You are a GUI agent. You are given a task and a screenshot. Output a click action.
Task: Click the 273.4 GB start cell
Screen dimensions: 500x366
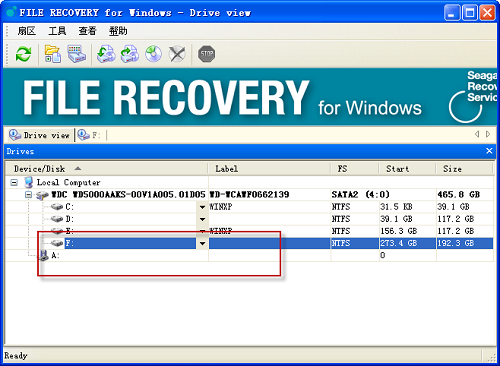399,243
